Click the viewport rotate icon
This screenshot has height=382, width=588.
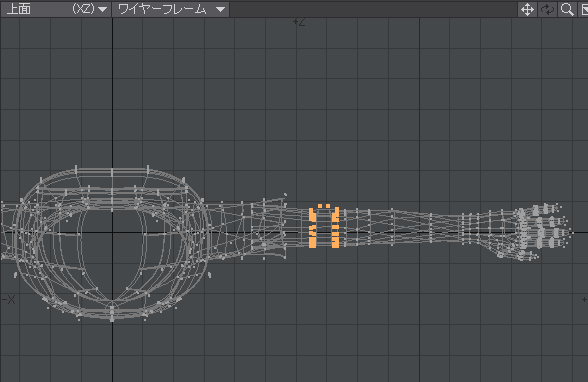pos(547,9)
